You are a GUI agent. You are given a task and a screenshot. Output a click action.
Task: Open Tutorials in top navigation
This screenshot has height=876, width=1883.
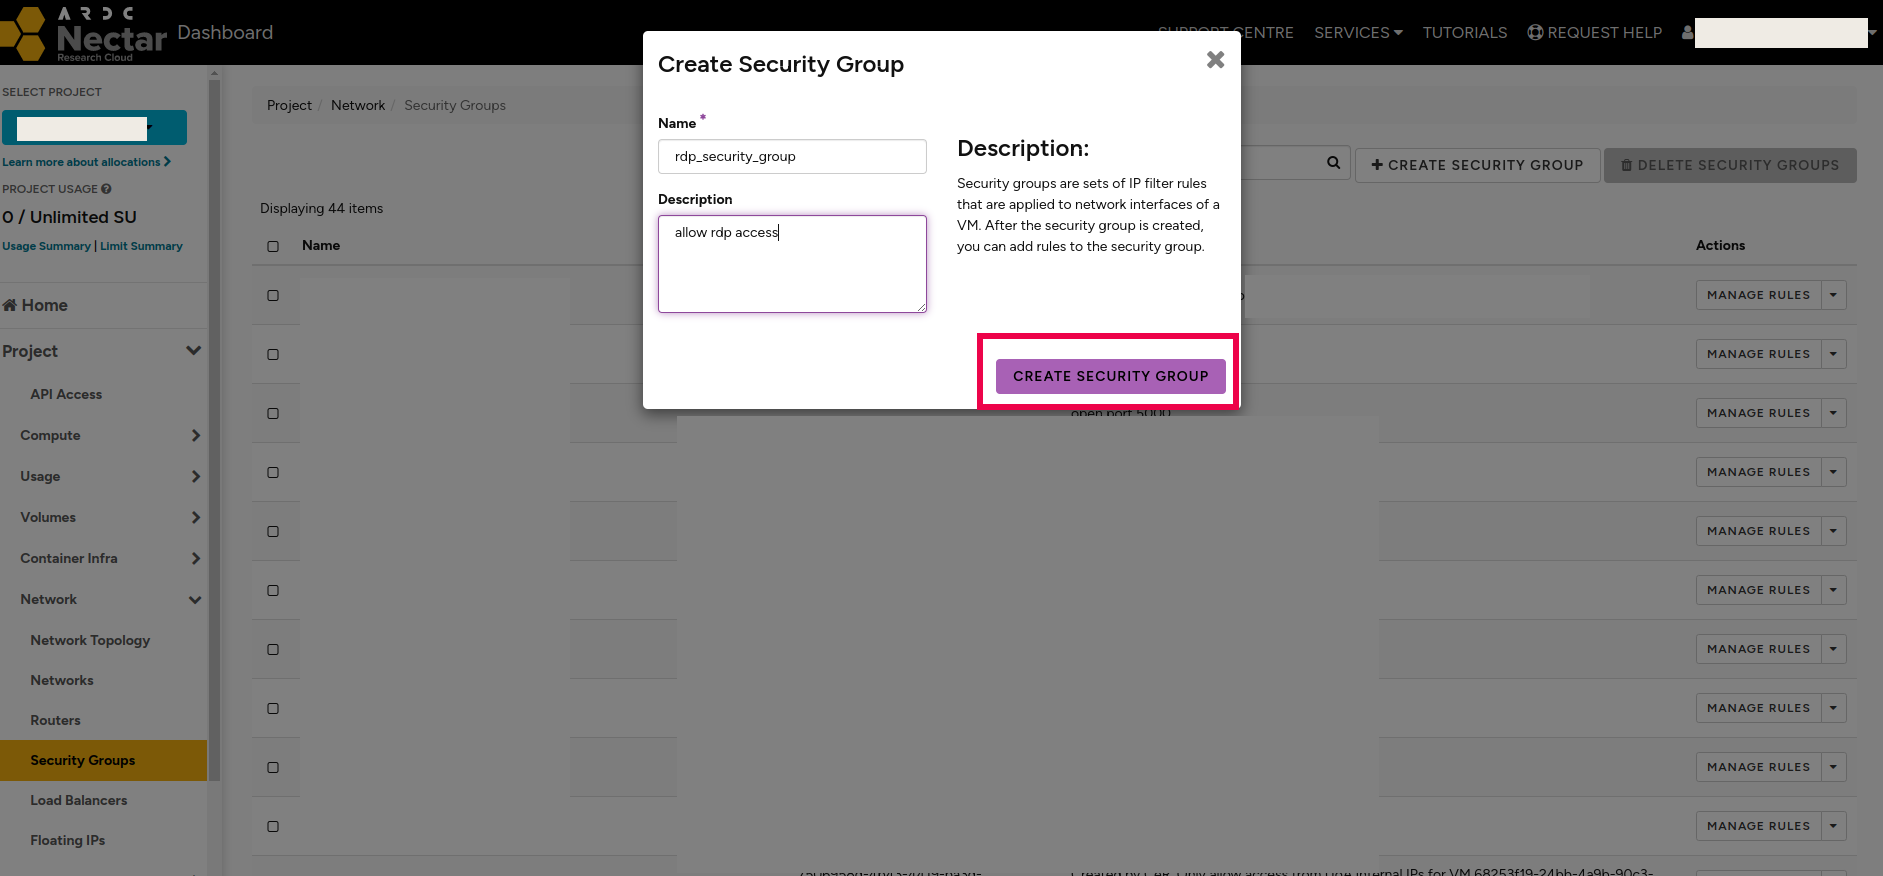pos(1465,33)
